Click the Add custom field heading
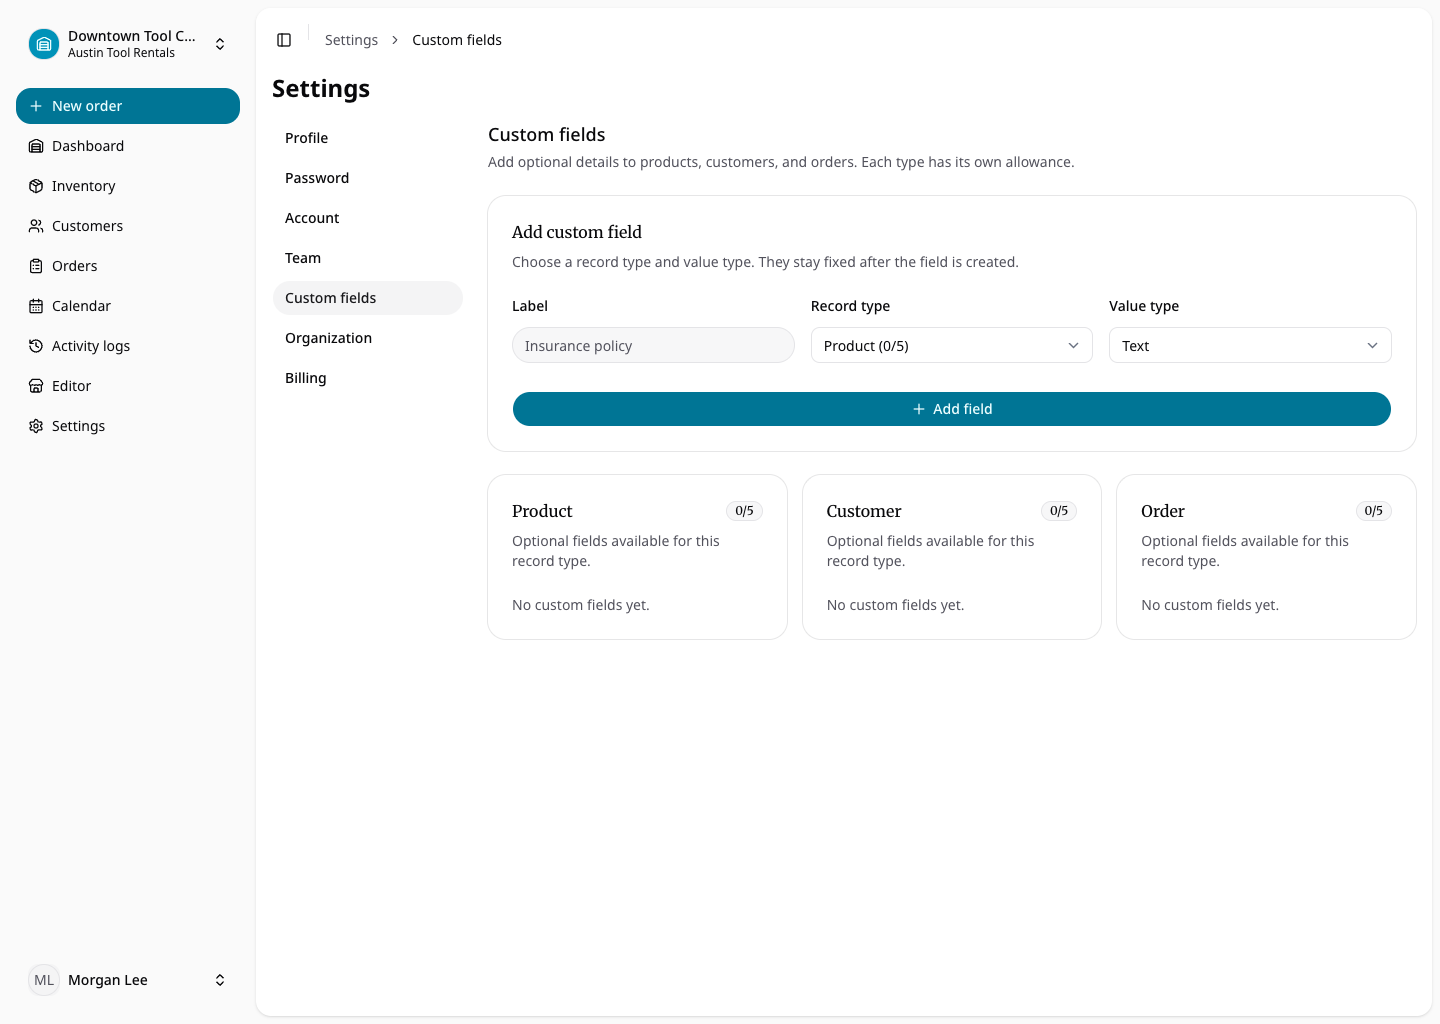 coord(577,232)
